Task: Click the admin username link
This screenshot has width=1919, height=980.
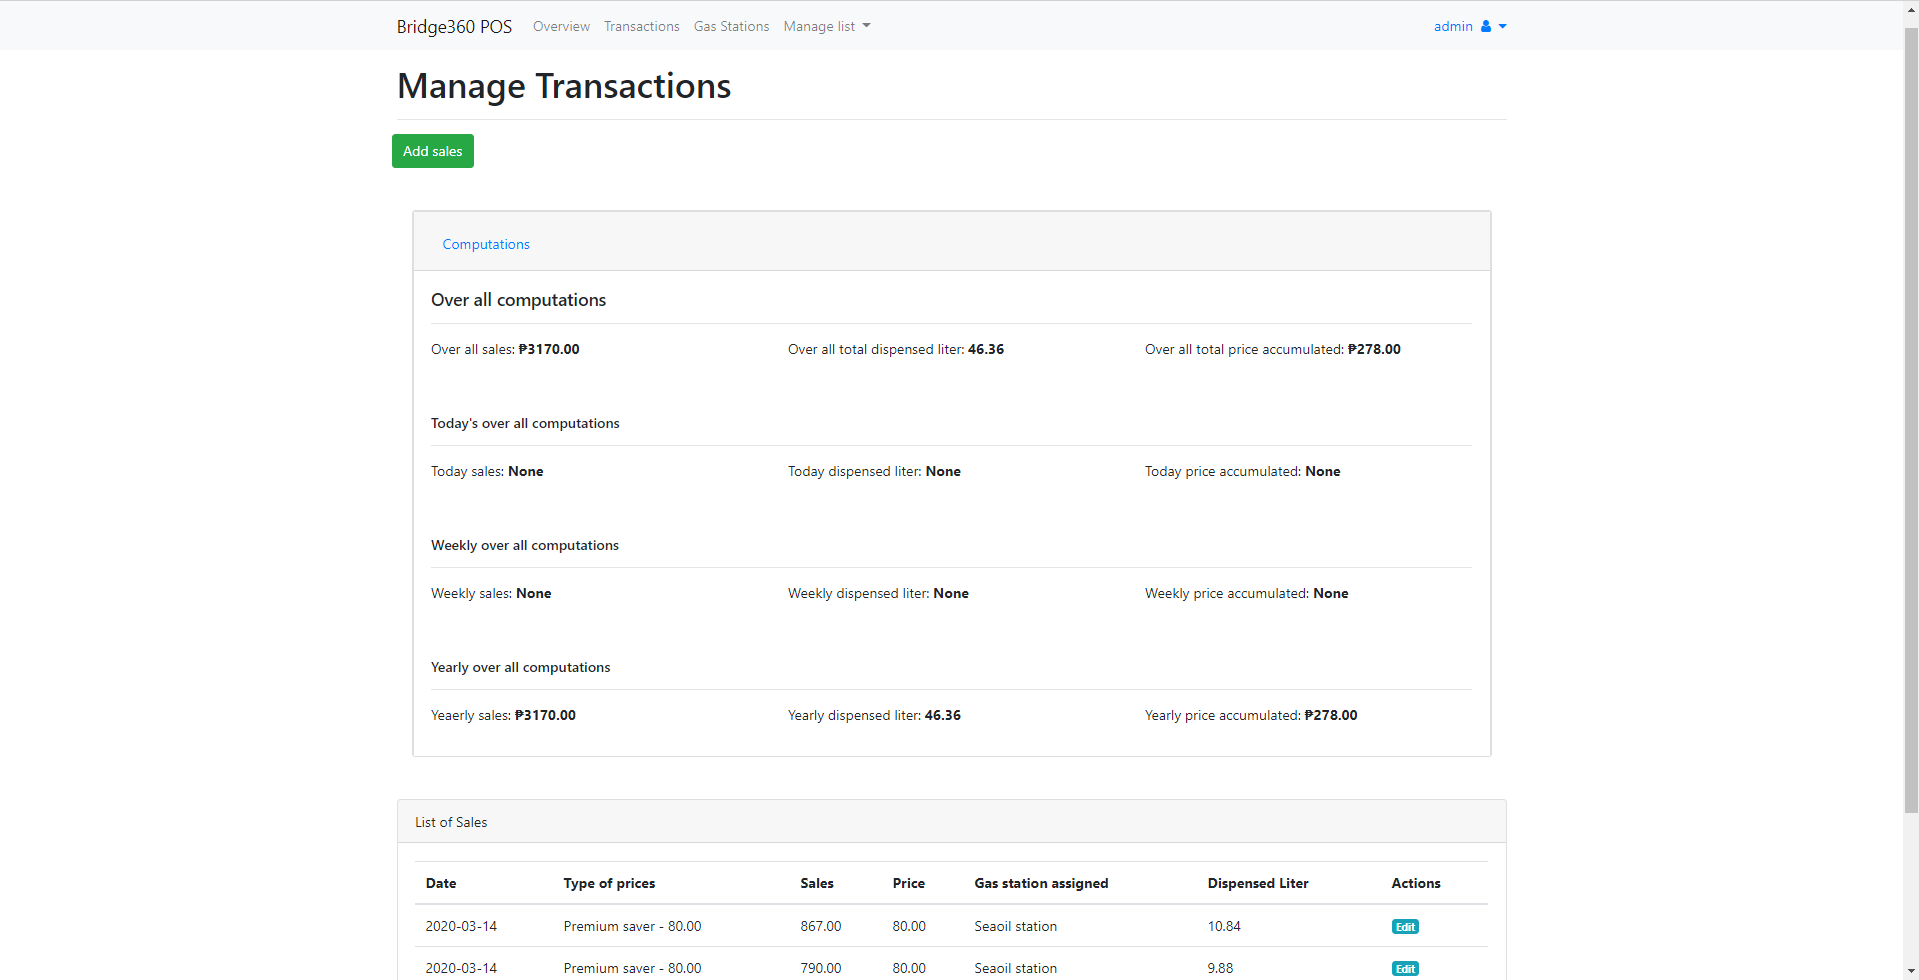Action: click(x=1453, y=27)
